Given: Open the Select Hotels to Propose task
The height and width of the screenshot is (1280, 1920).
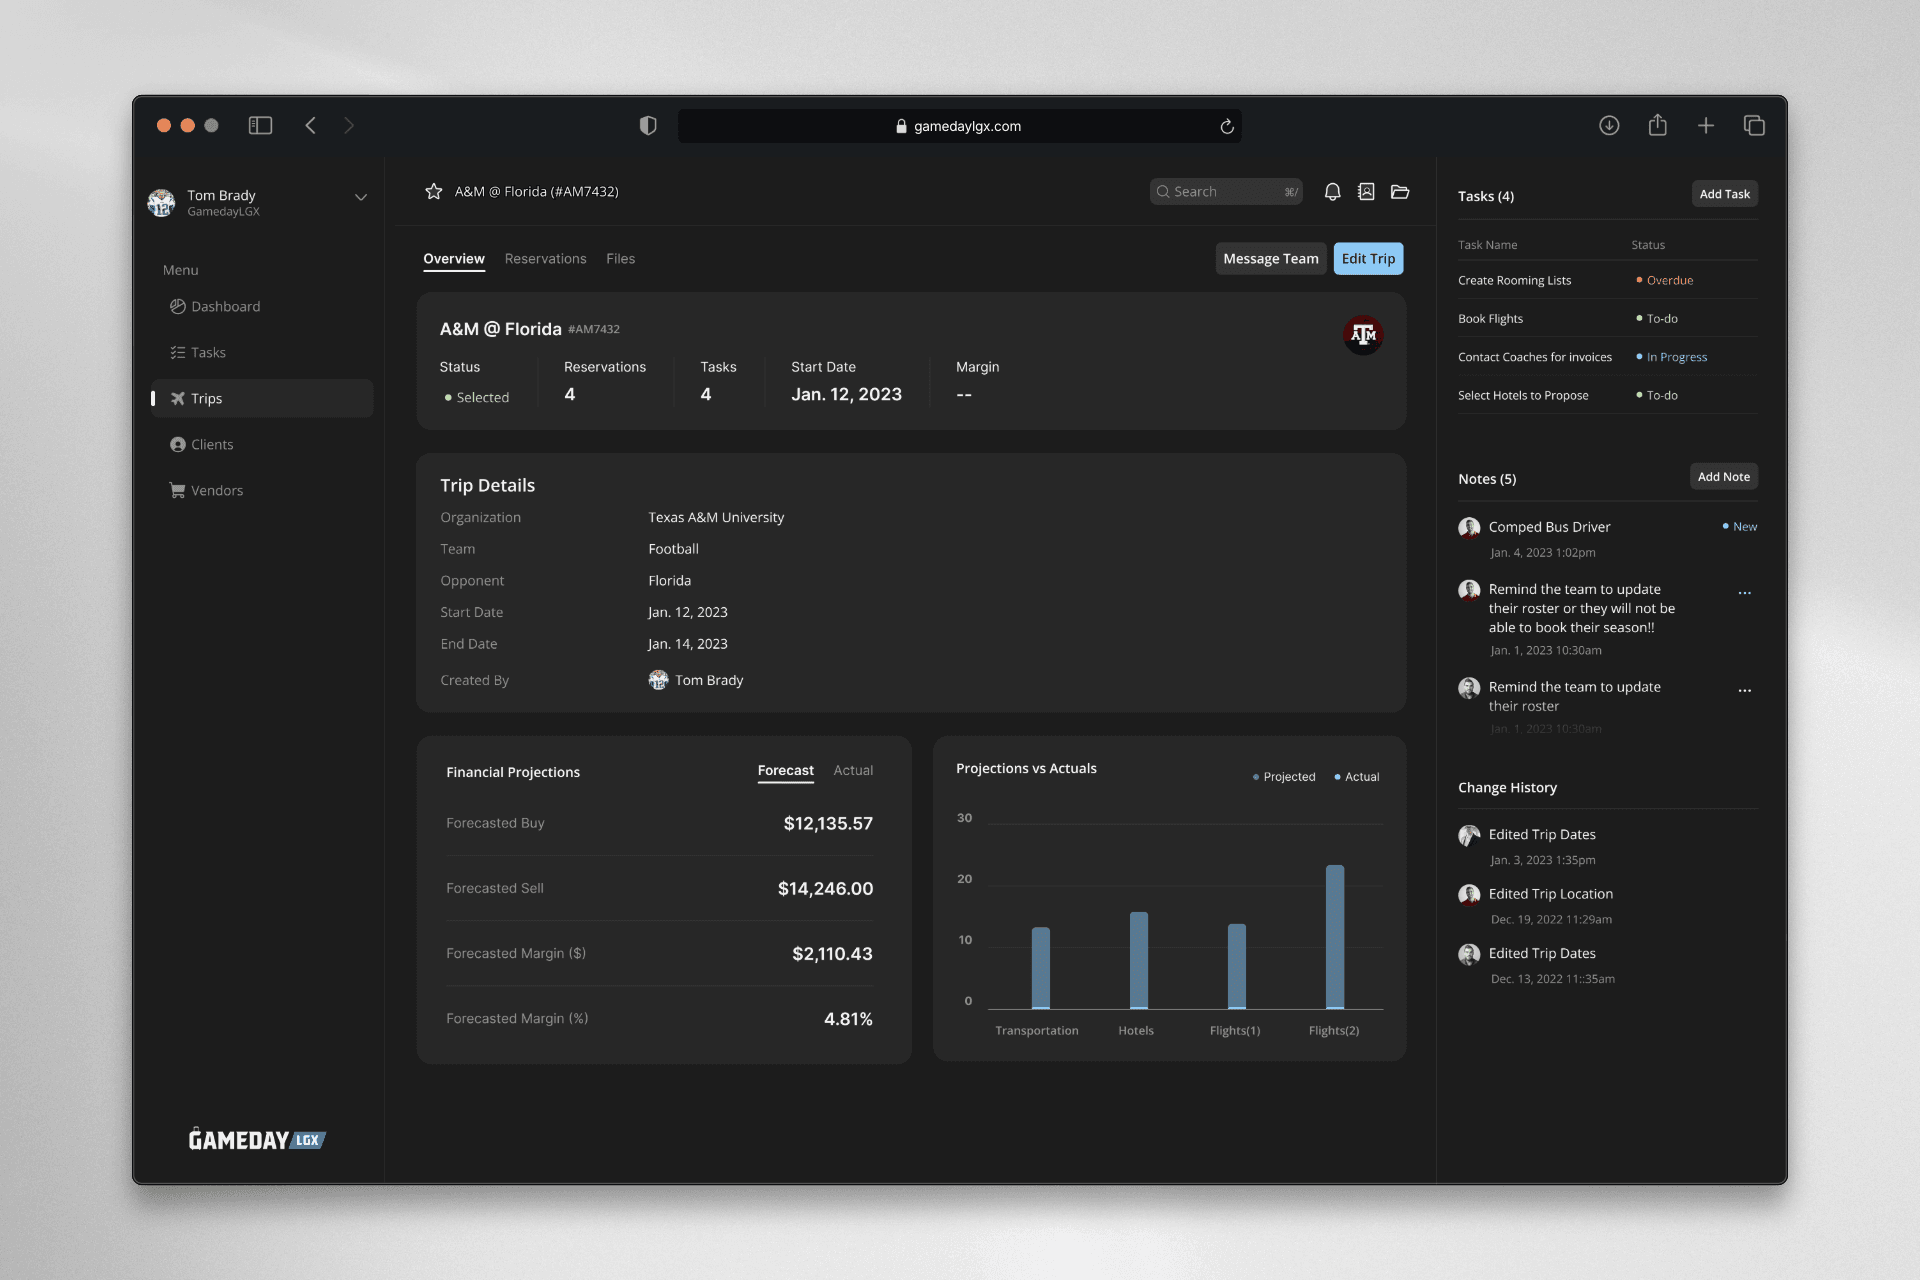Looking at the screenshot, I should (1523, 396).
